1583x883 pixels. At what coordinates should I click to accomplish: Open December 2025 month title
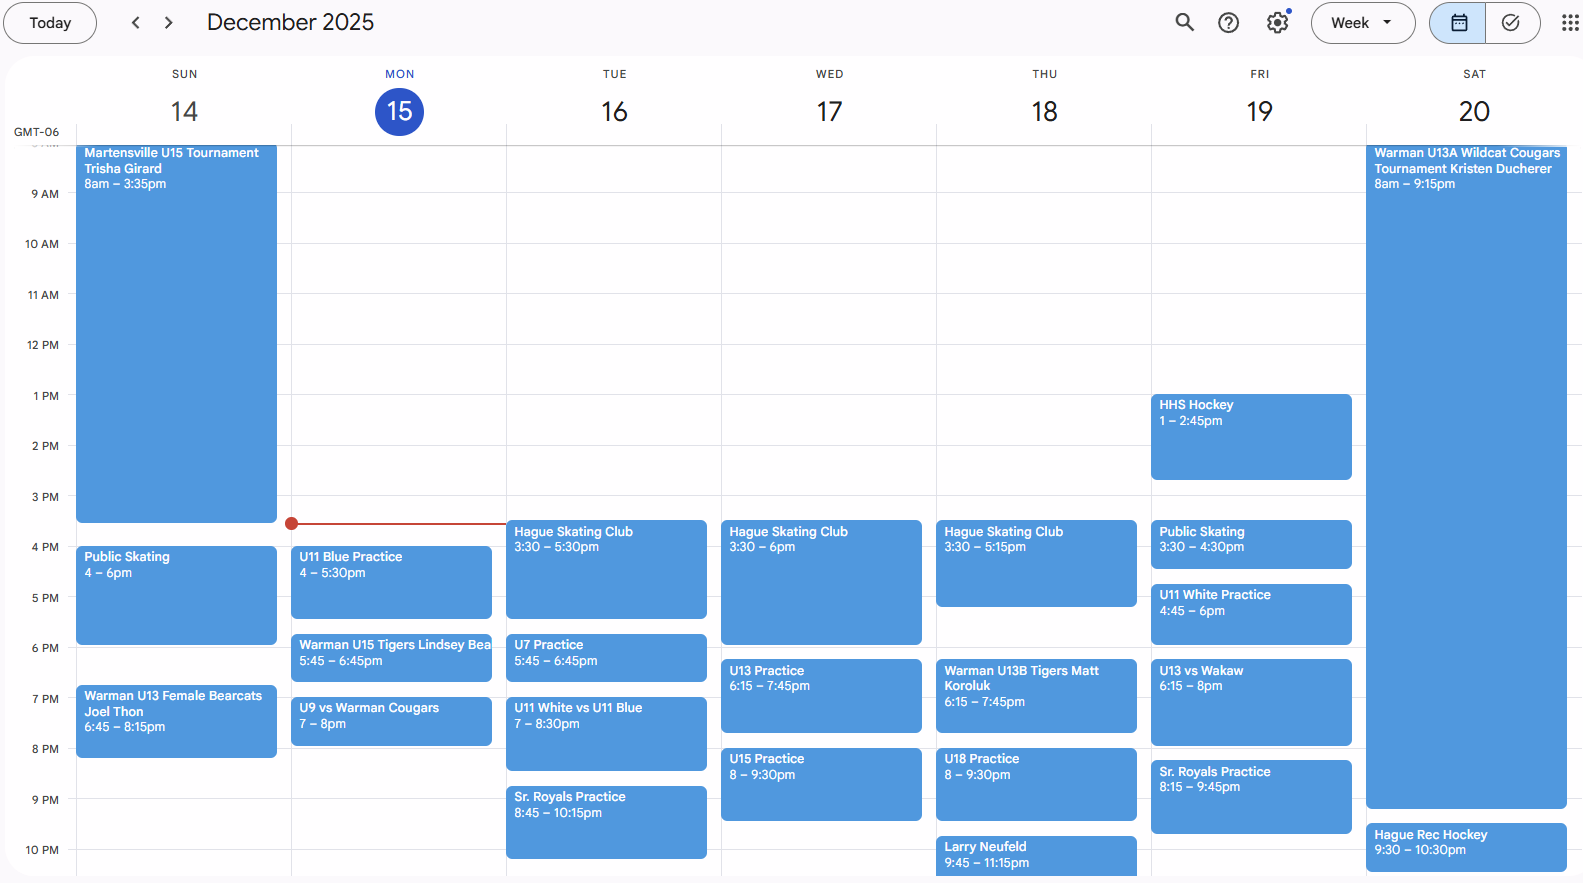tap(290, 23)
